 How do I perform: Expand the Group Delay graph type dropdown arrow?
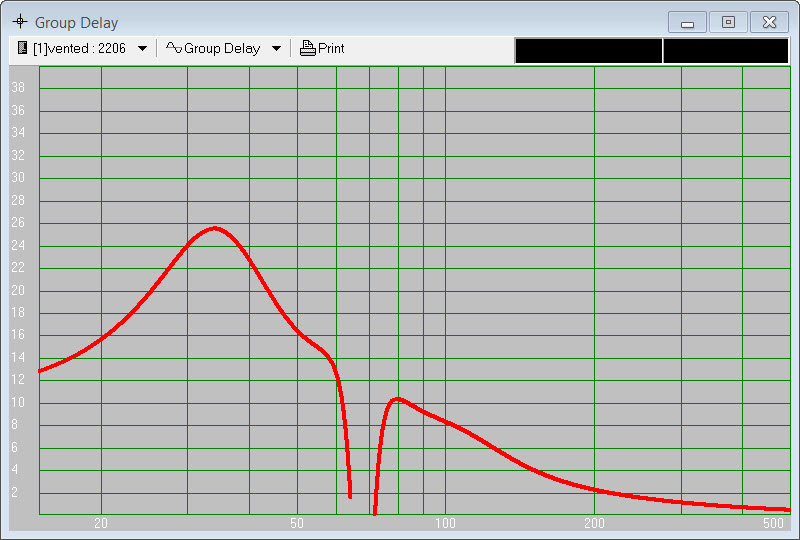pyautogui.click(x=276, y=48)
